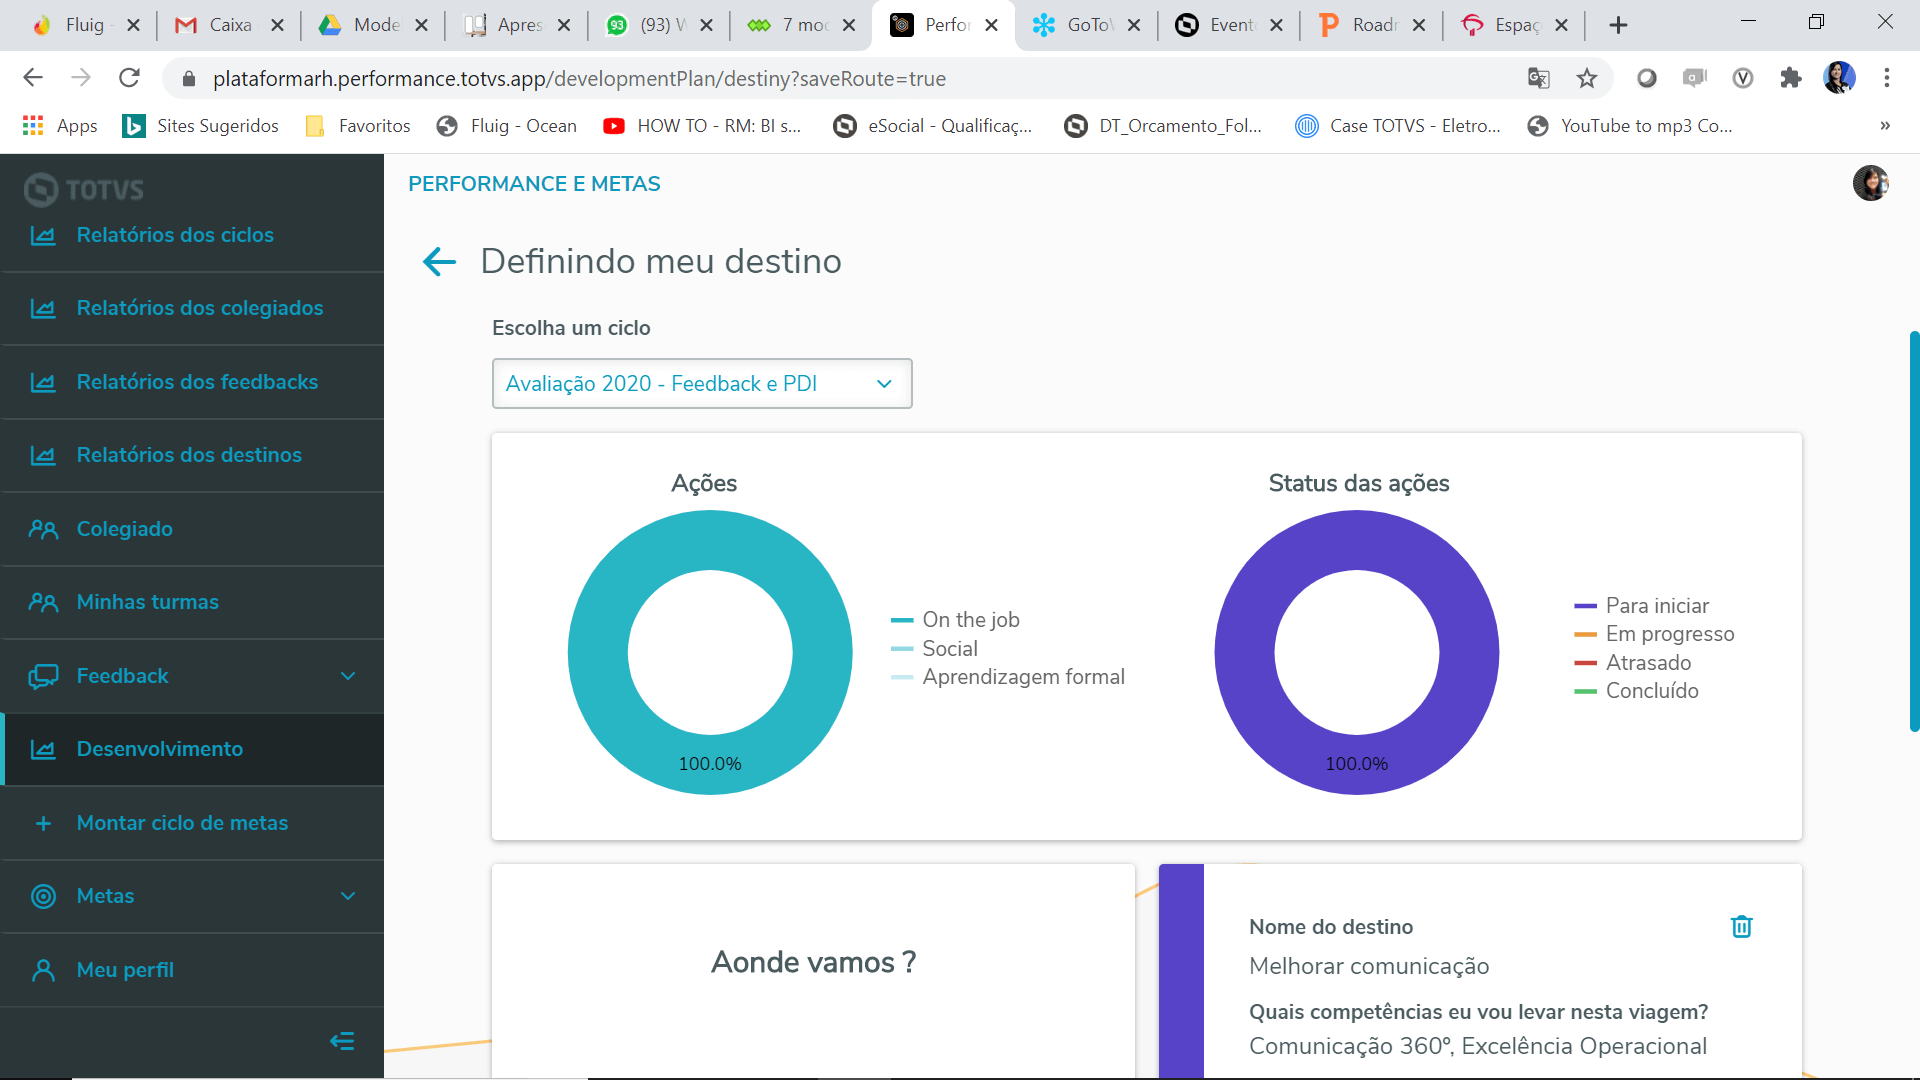Click the Google Translate icon in address bar
Viewport: 1920px width, 1080px height.
click(1539, 78)
